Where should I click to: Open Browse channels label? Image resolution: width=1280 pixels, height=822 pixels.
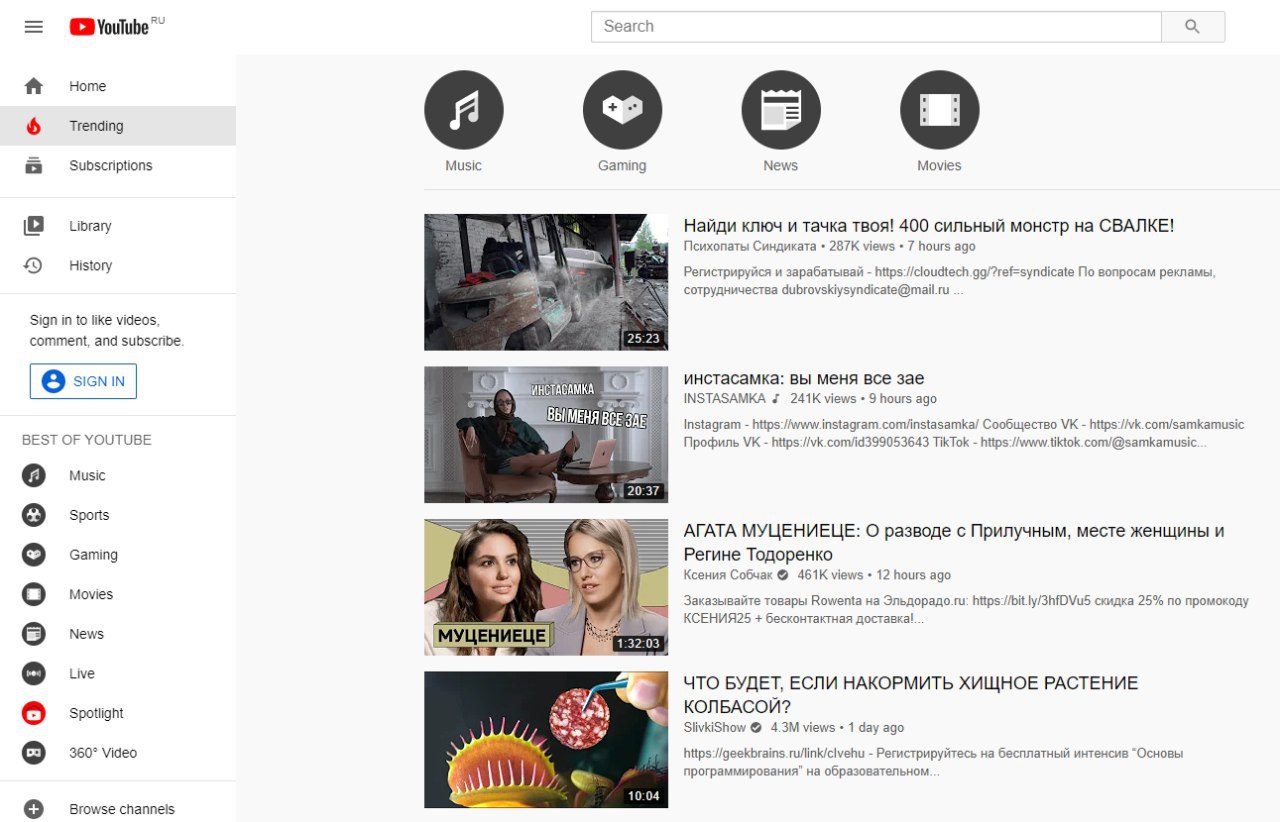coord(122,809)
